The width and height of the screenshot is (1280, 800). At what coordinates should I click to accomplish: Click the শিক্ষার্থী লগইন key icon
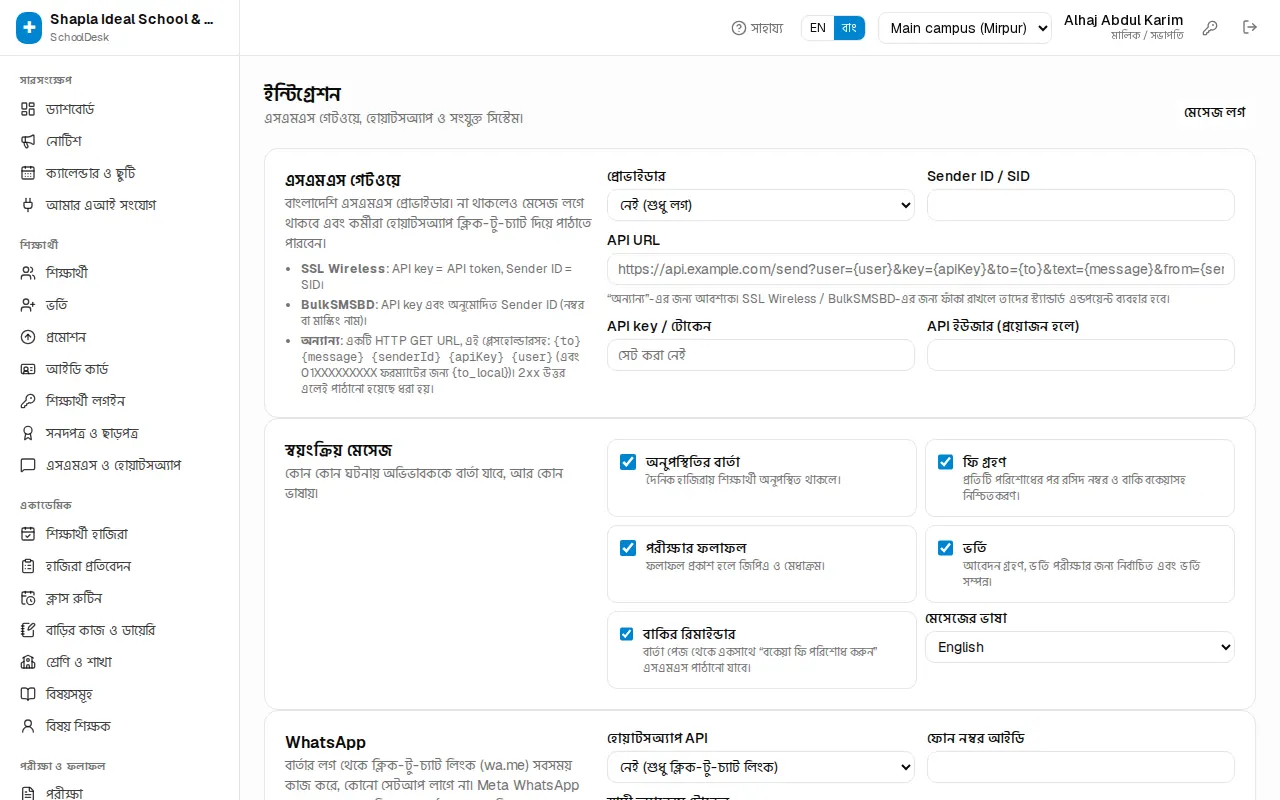[28, 401]
